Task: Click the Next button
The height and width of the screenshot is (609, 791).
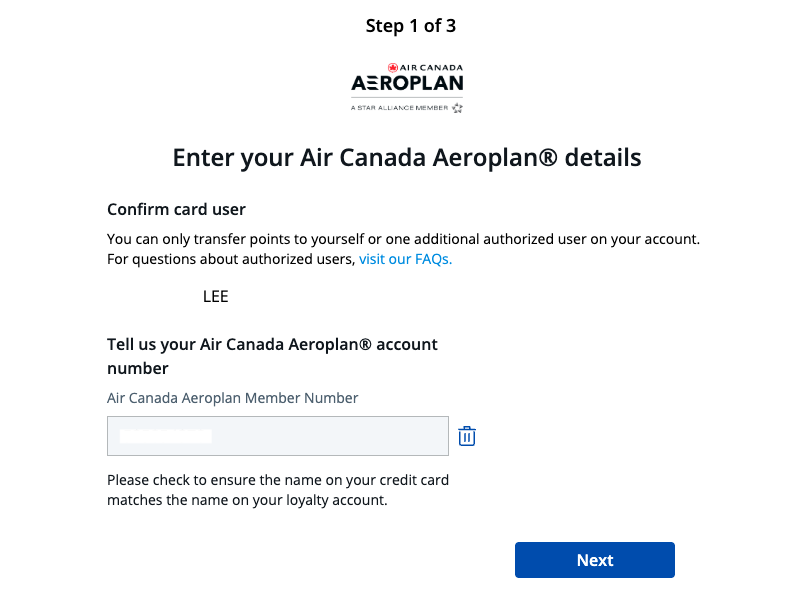Action: tap(595, 560)
